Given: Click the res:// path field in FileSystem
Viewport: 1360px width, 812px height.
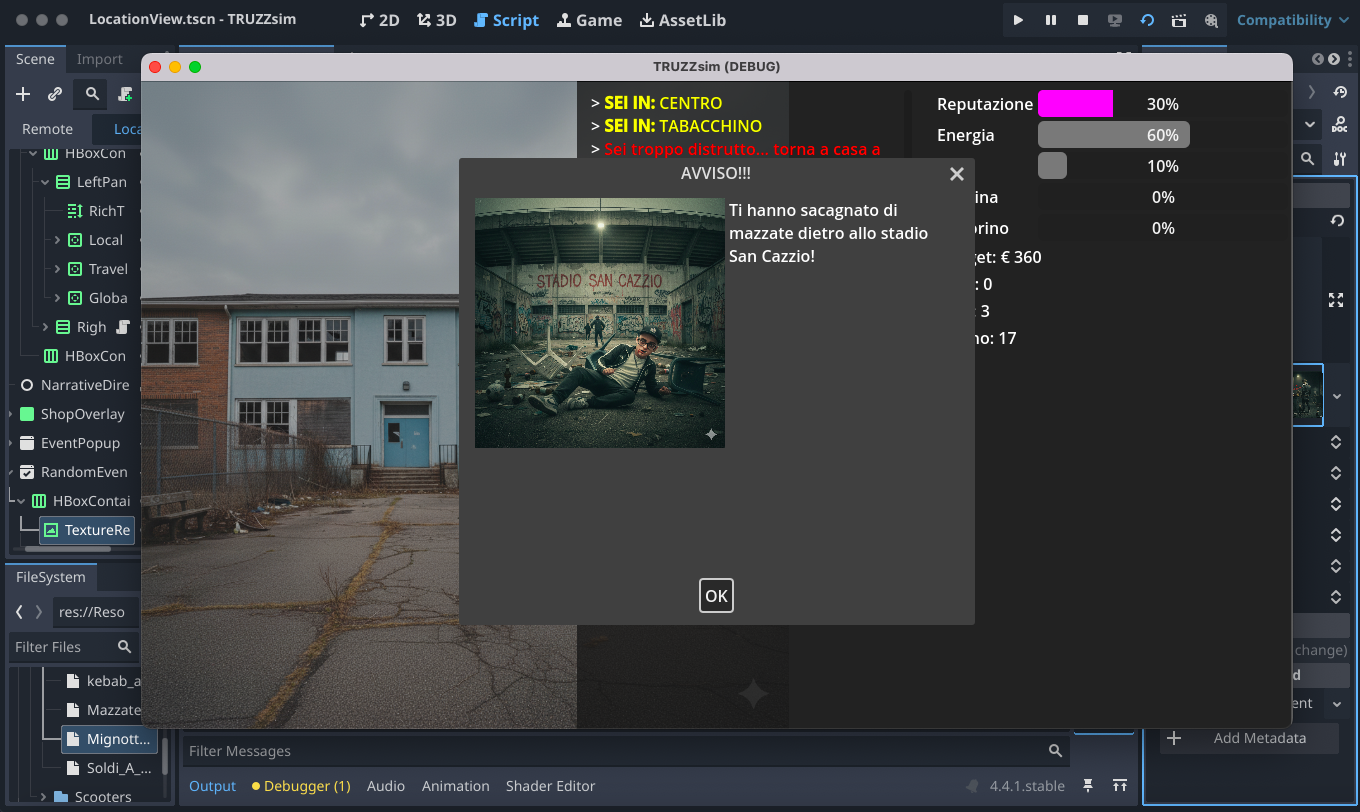Looking at the screenshot, I should coord(96,612).
